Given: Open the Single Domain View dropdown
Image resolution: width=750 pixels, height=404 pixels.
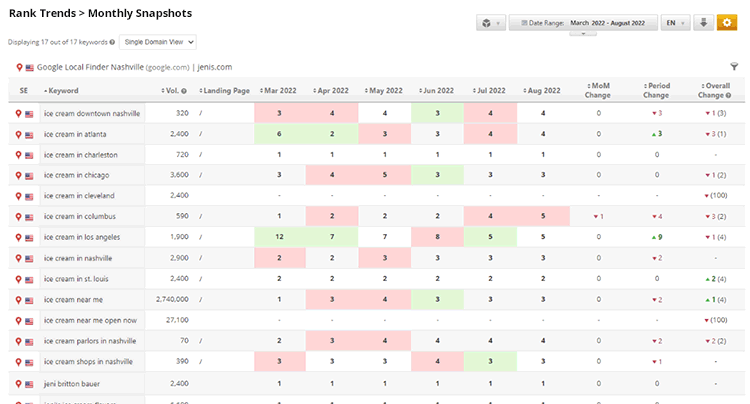Looking at the screenshot, I should 158,42.
